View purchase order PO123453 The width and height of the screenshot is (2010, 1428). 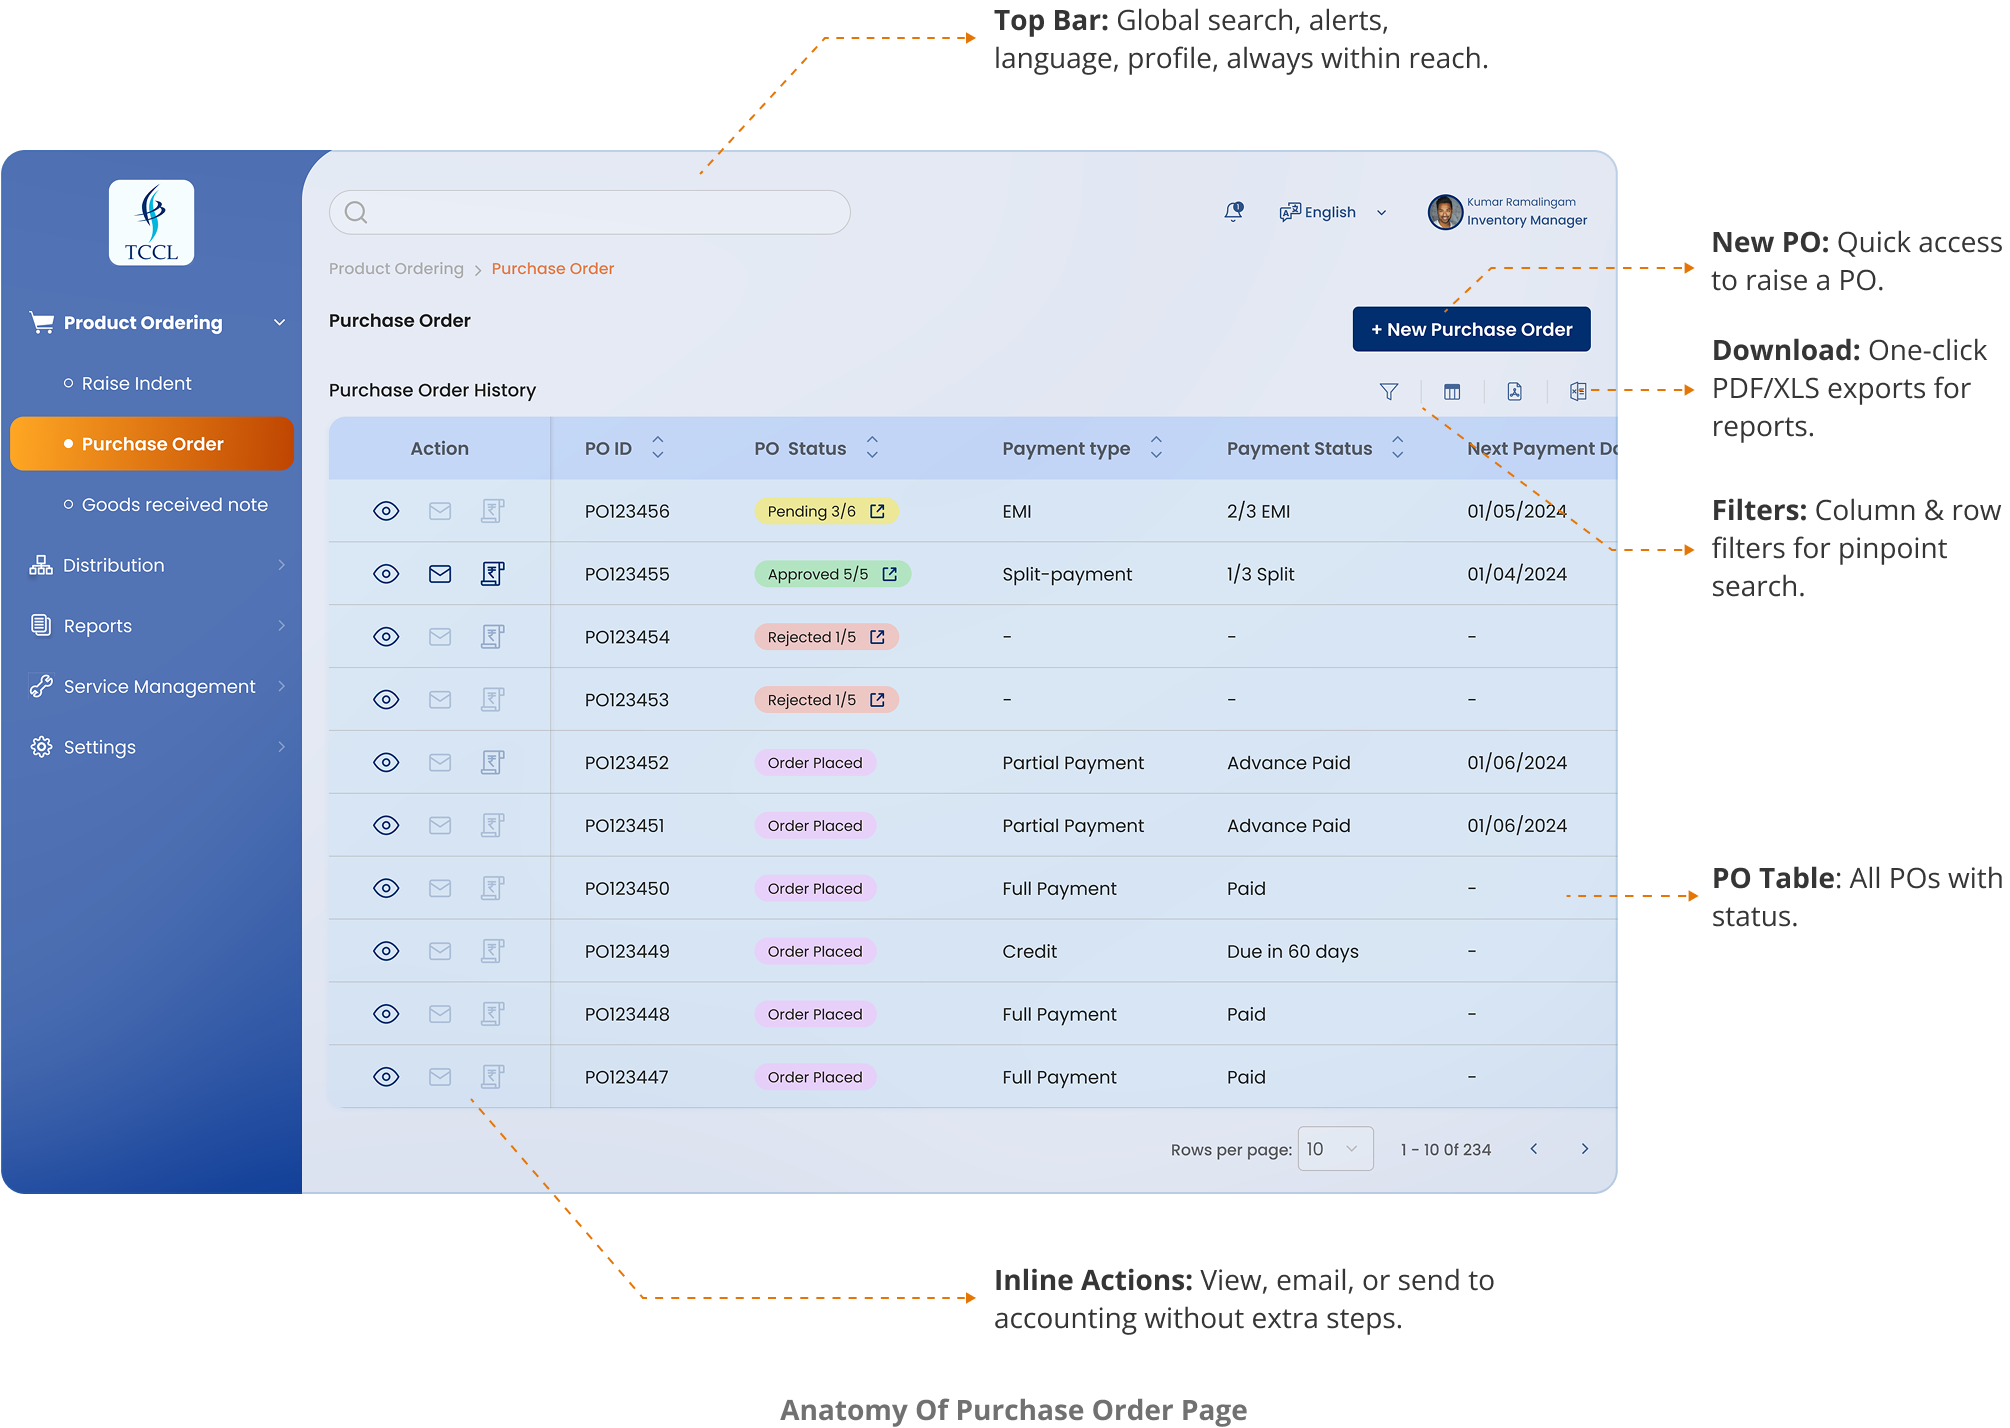click(x=386, y=700)
